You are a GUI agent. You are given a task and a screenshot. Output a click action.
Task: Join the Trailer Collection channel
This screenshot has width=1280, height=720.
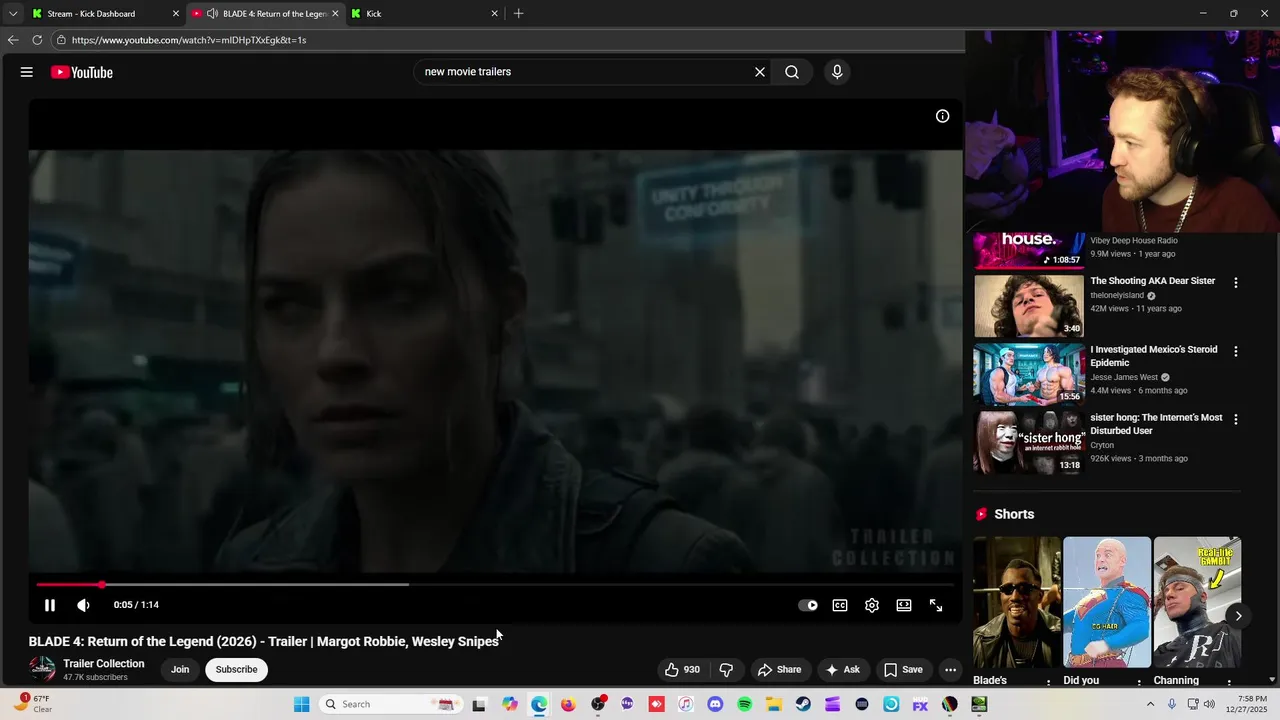point(180,670)
